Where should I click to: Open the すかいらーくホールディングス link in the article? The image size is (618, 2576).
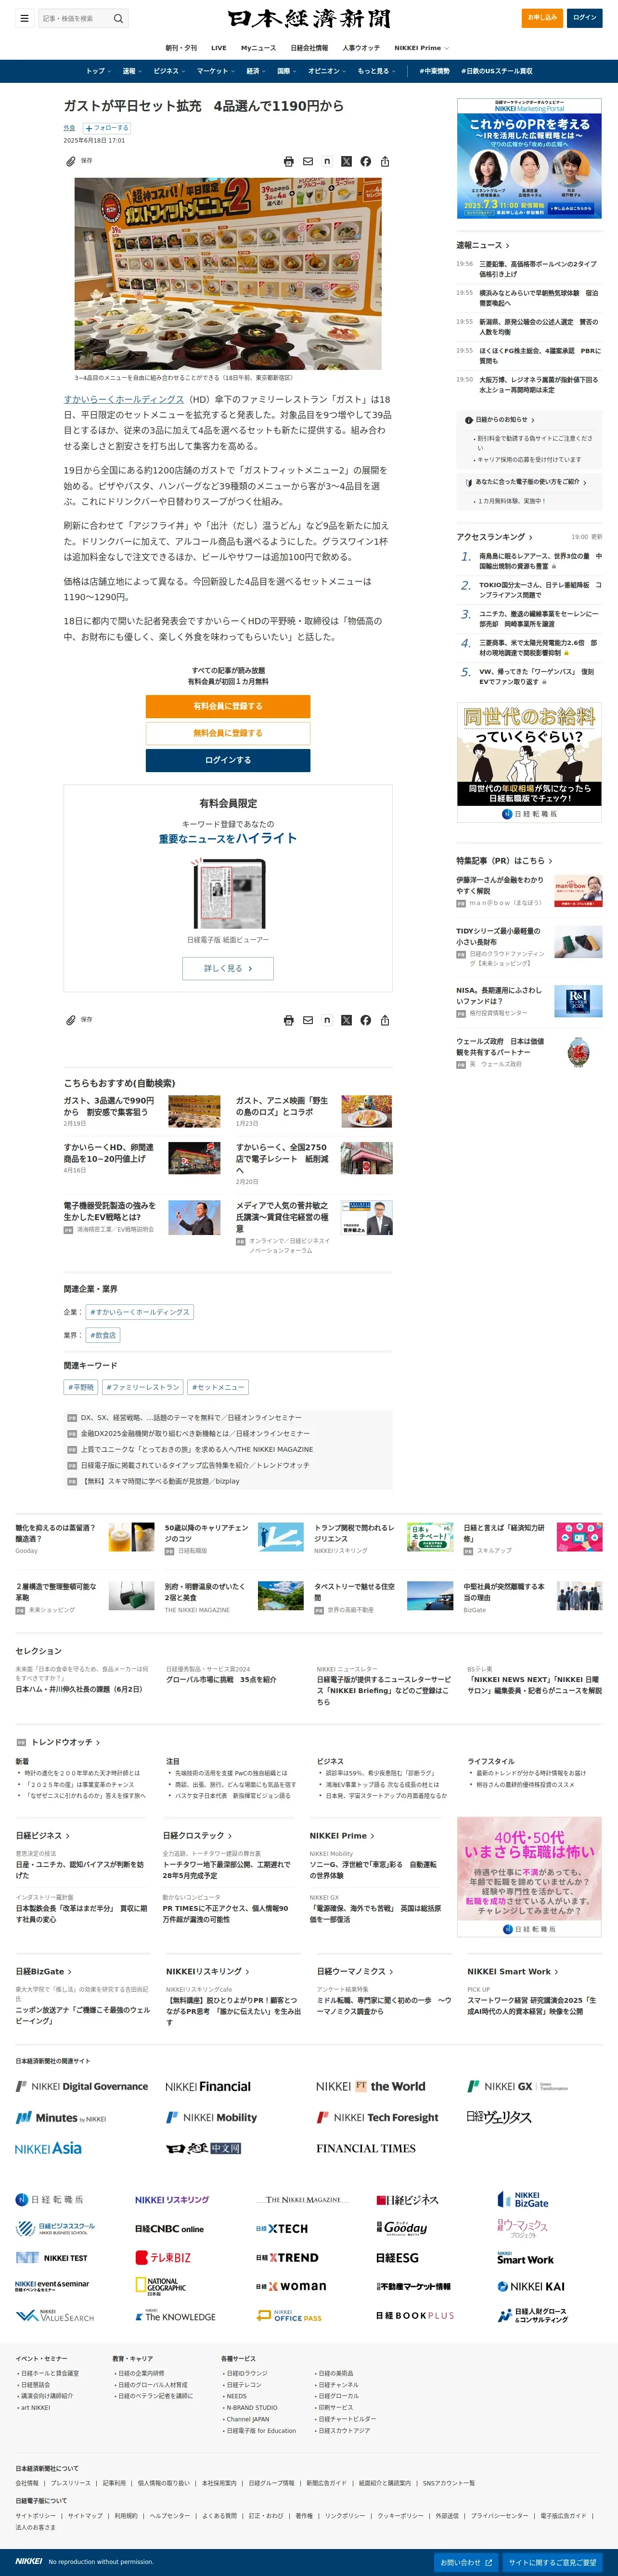(x=124, y=399)
